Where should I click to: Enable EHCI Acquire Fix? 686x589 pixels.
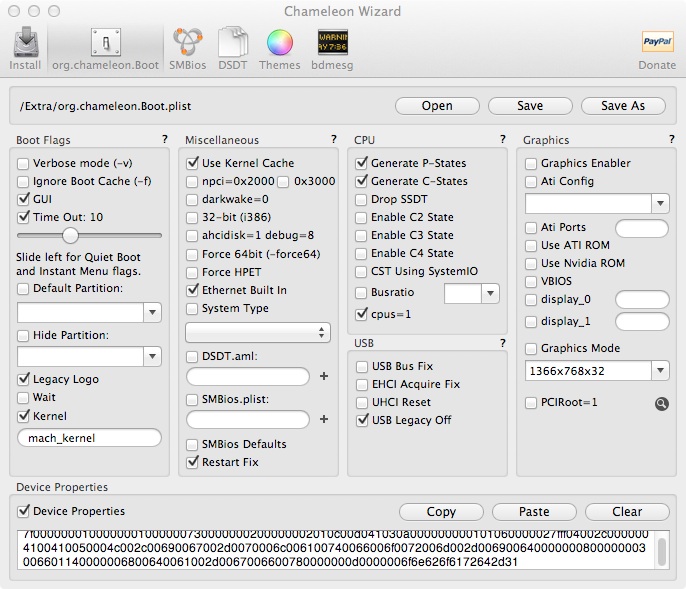coord(361,385)
